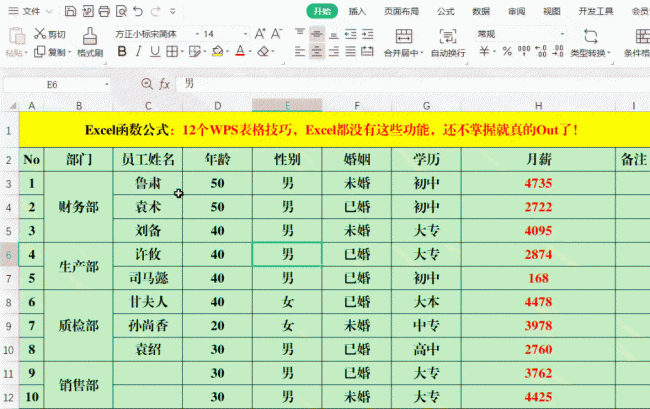Toggle middle vertical alignment
This screenshot has width=650, height=409.
[317, 34]
